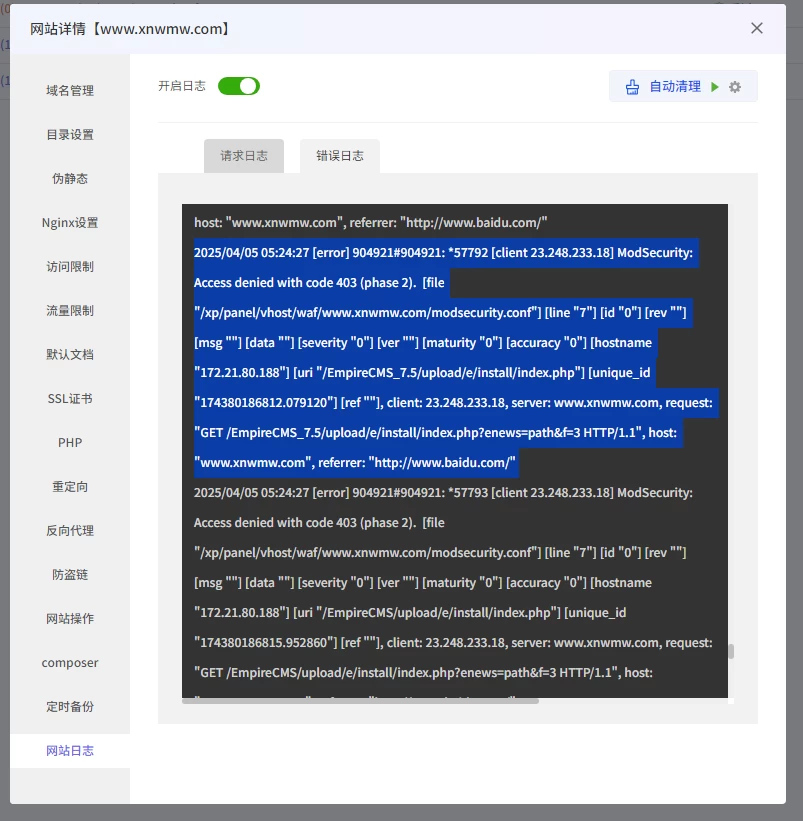Click the log's horizontal scrollbar
Screen dimensions: 803x821
click(x=360, y=701)
